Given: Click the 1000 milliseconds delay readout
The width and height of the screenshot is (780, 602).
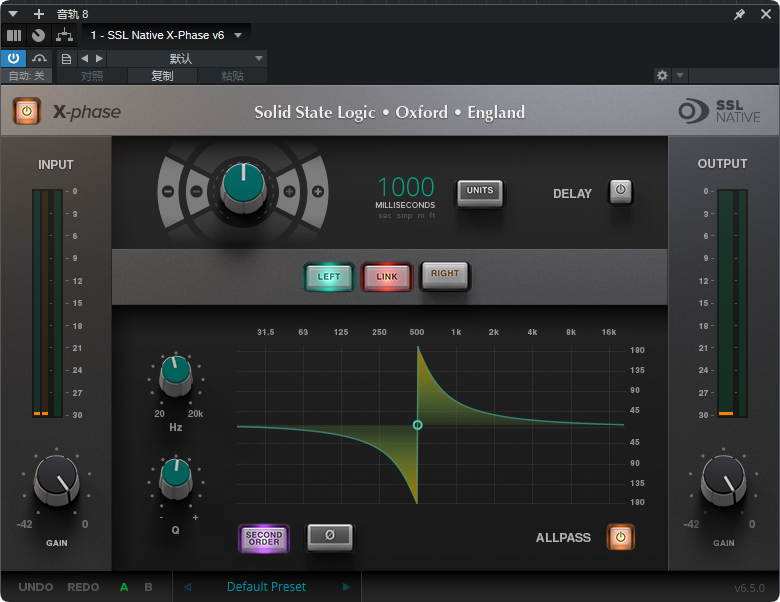Looking at the screenshot, I should click(x=406, y=187).
